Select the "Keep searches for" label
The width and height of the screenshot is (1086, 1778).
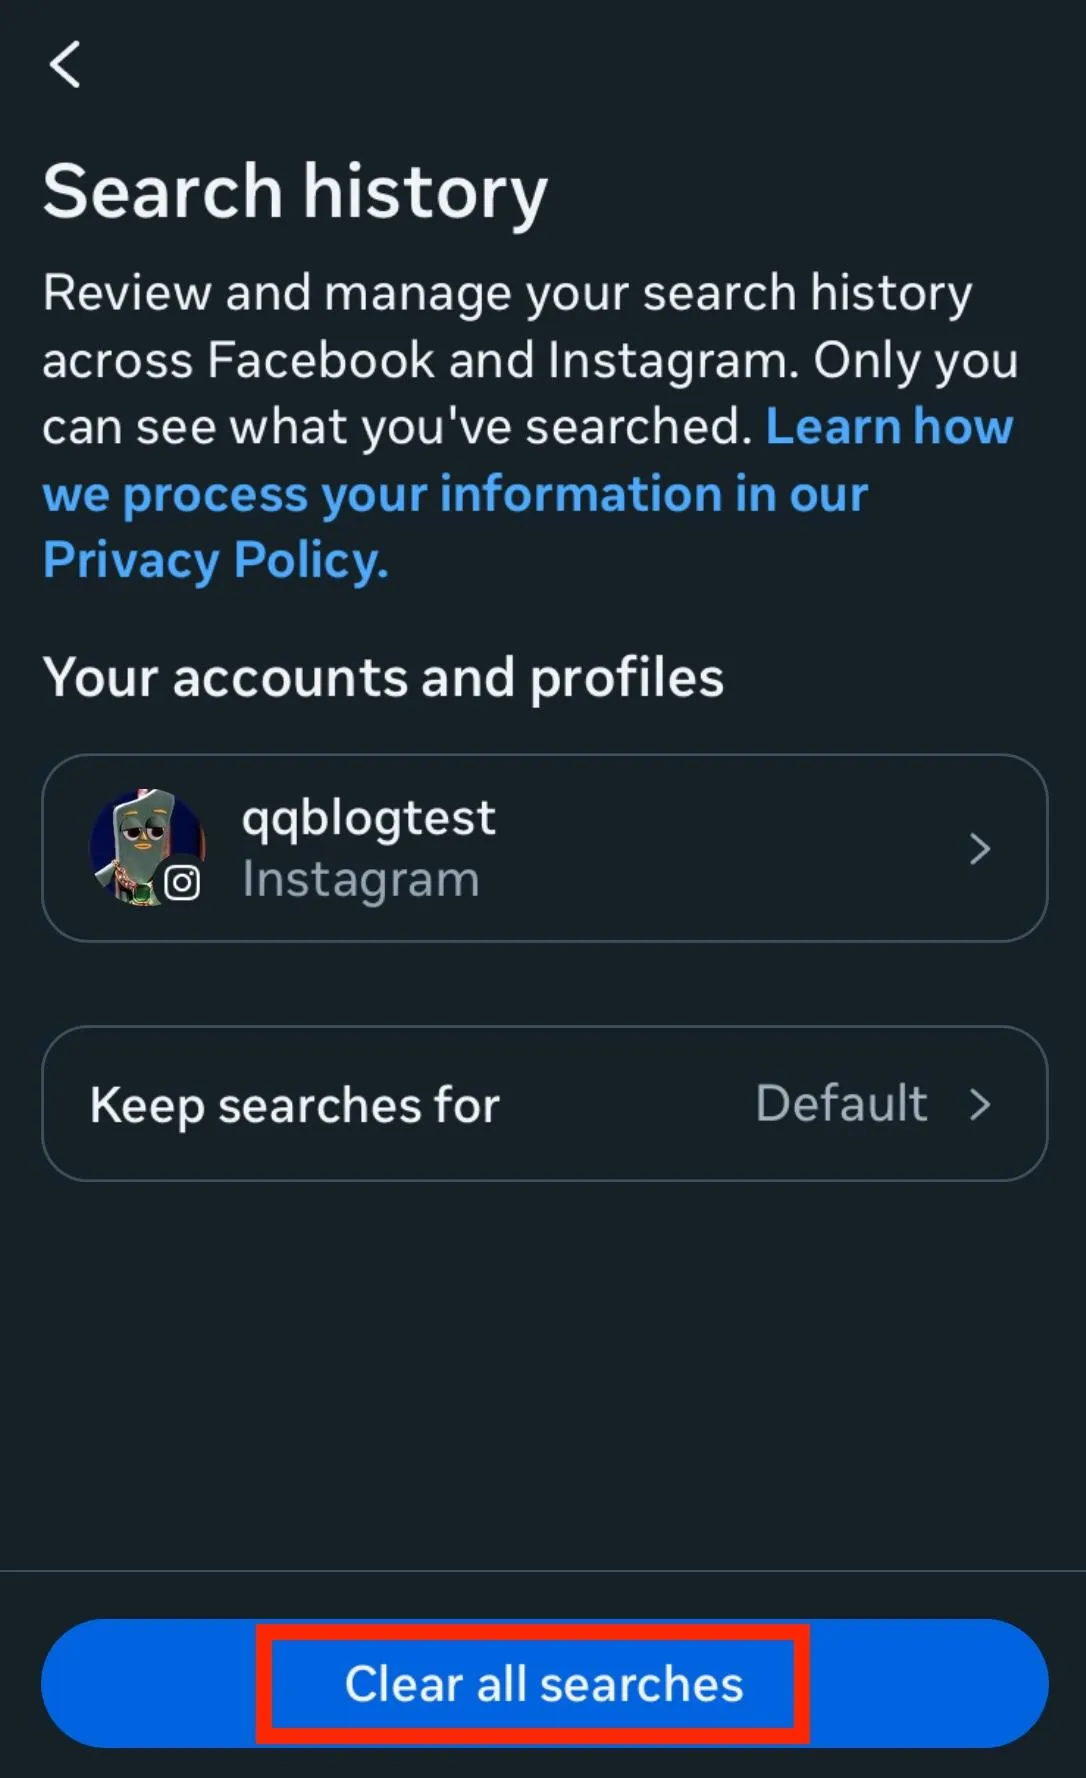pyautogui.click(x=295, y=1105)
